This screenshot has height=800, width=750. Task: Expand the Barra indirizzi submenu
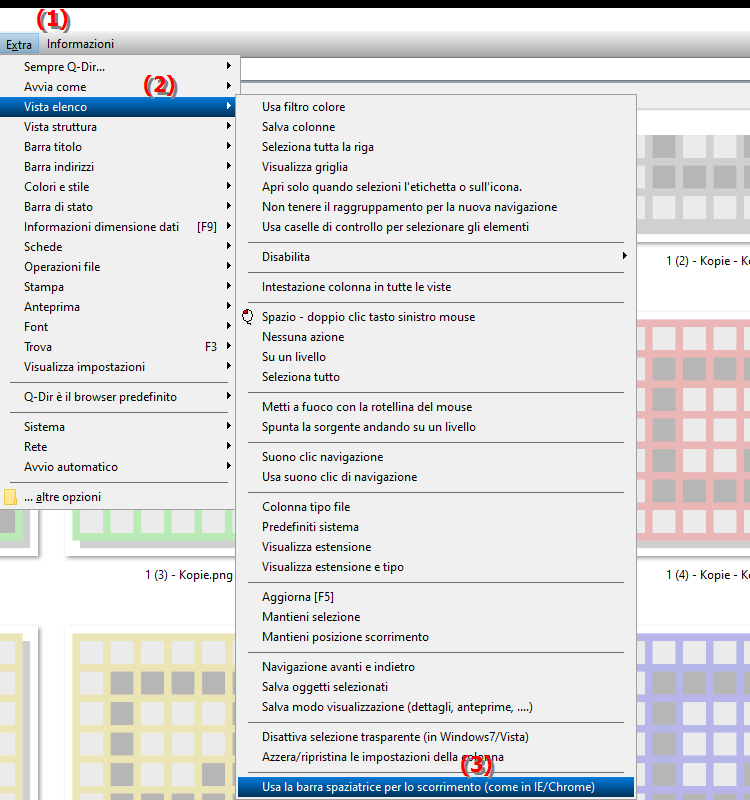(117, 167)
